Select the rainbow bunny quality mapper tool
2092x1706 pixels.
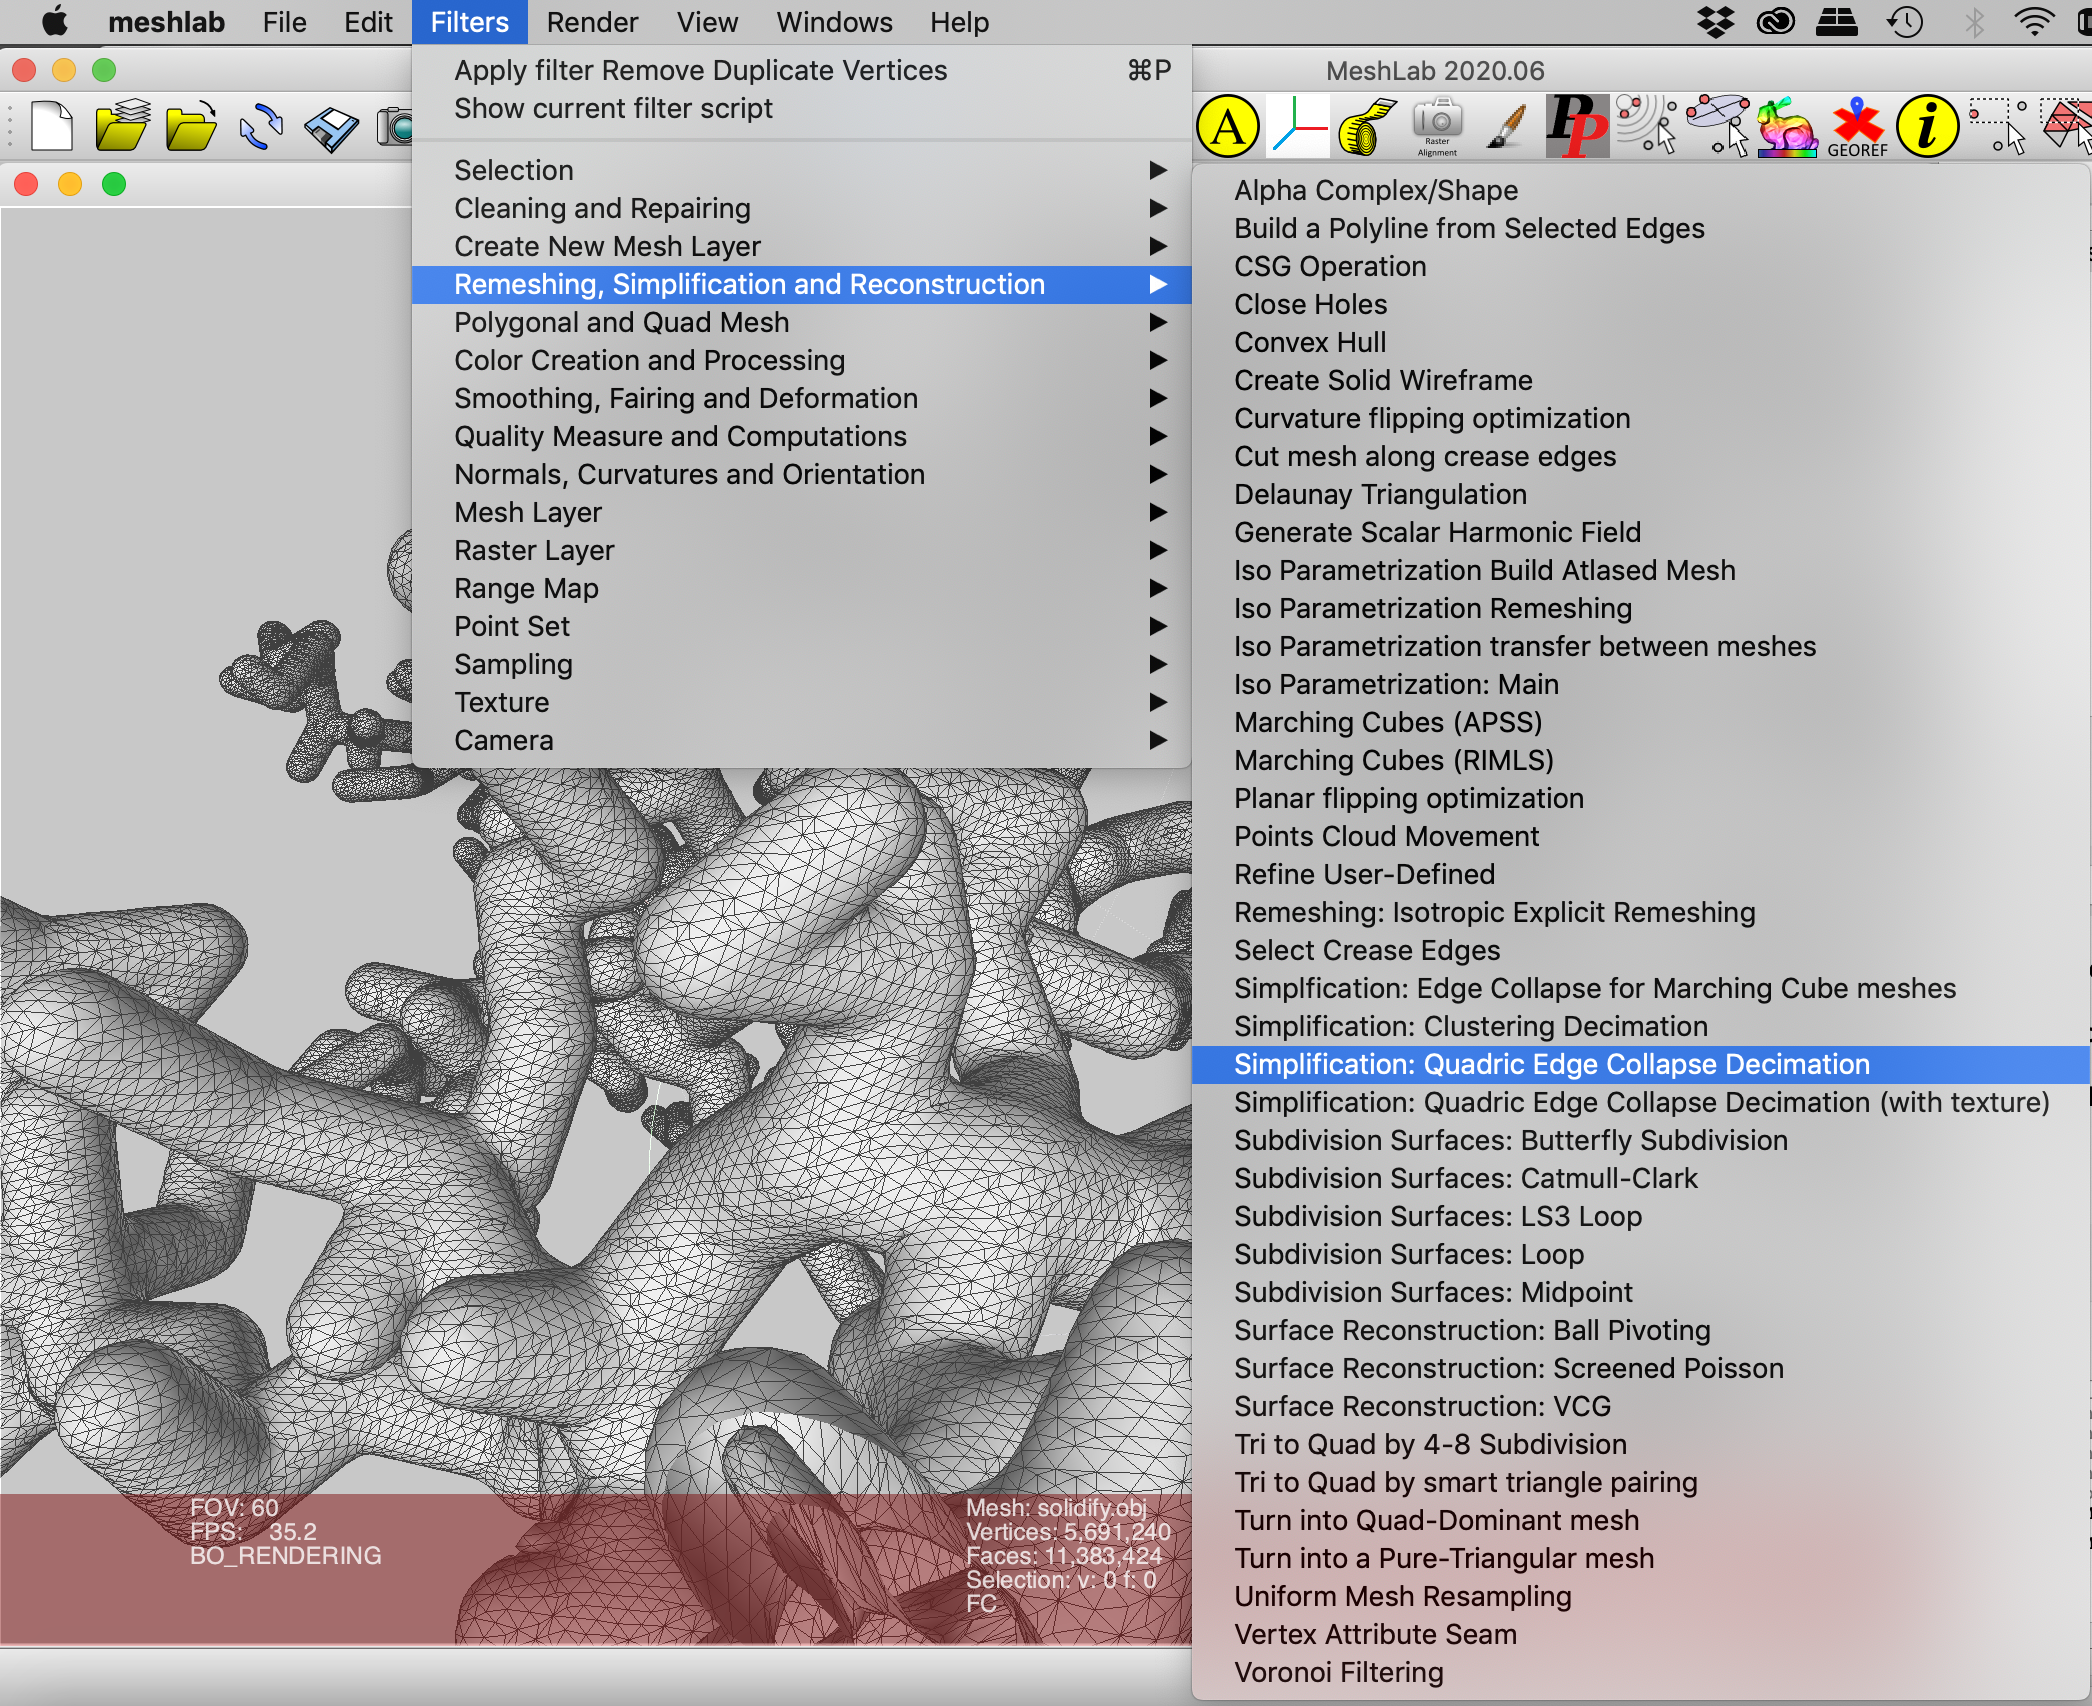pyautogui.click(x=1787, y=127)
